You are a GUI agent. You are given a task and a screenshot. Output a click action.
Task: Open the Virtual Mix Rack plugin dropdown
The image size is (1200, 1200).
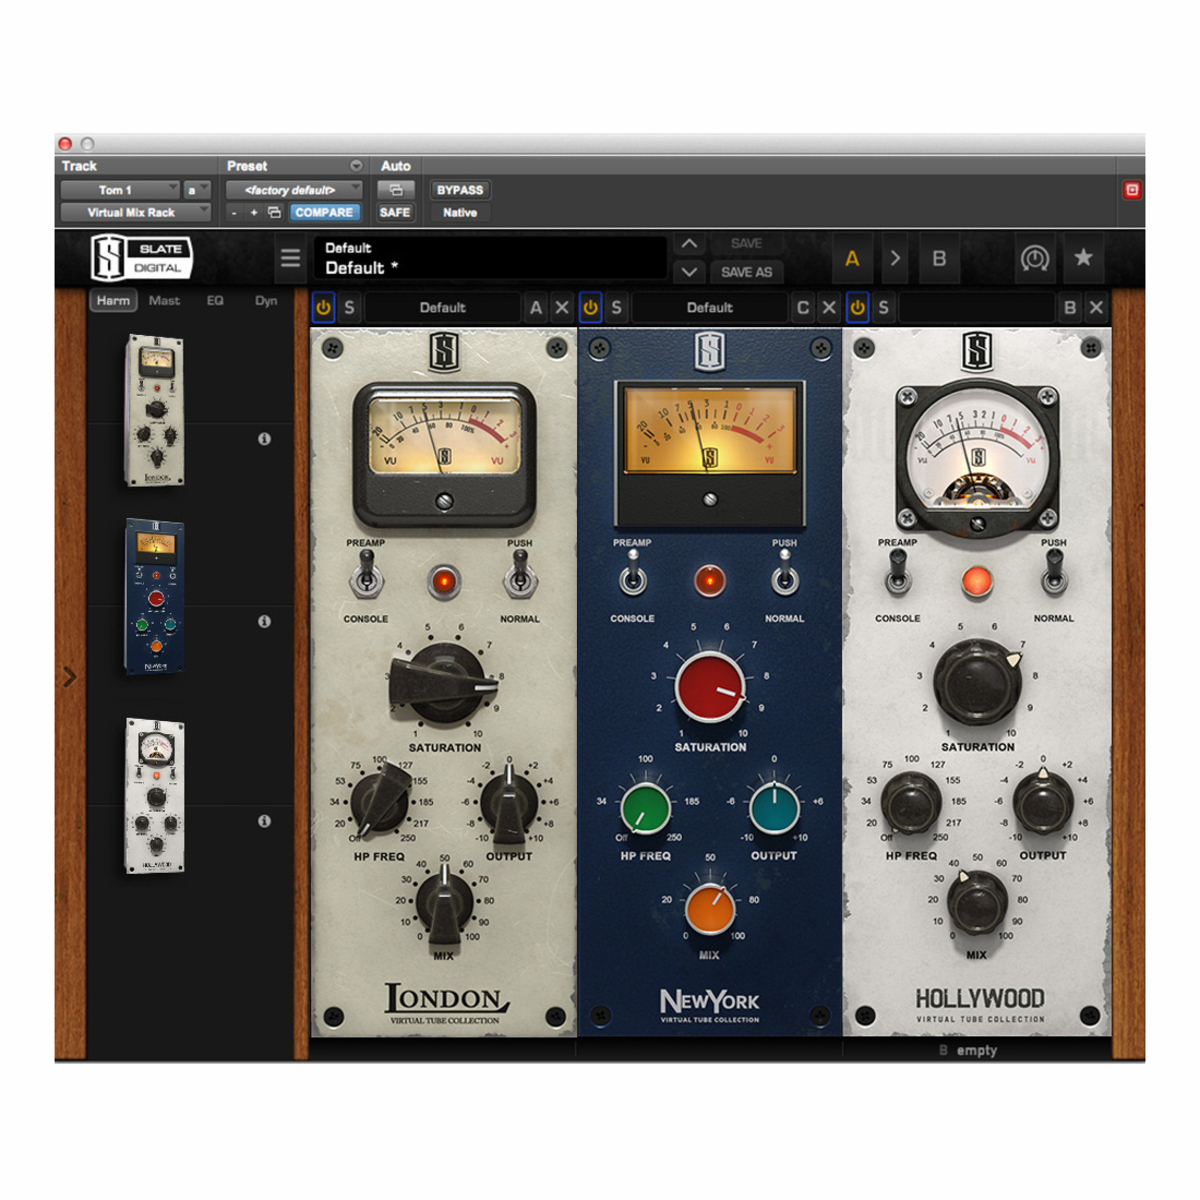[136, 213]
